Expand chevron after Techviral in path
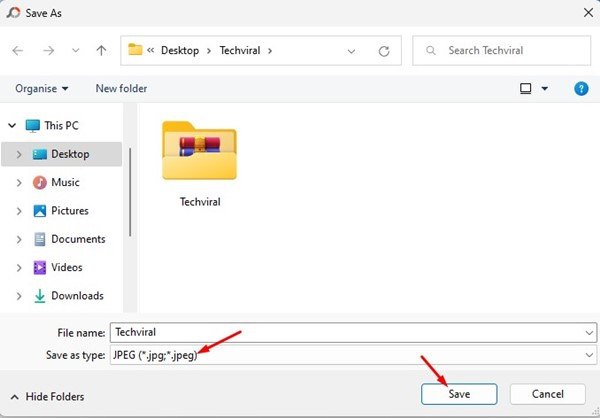 270,51
